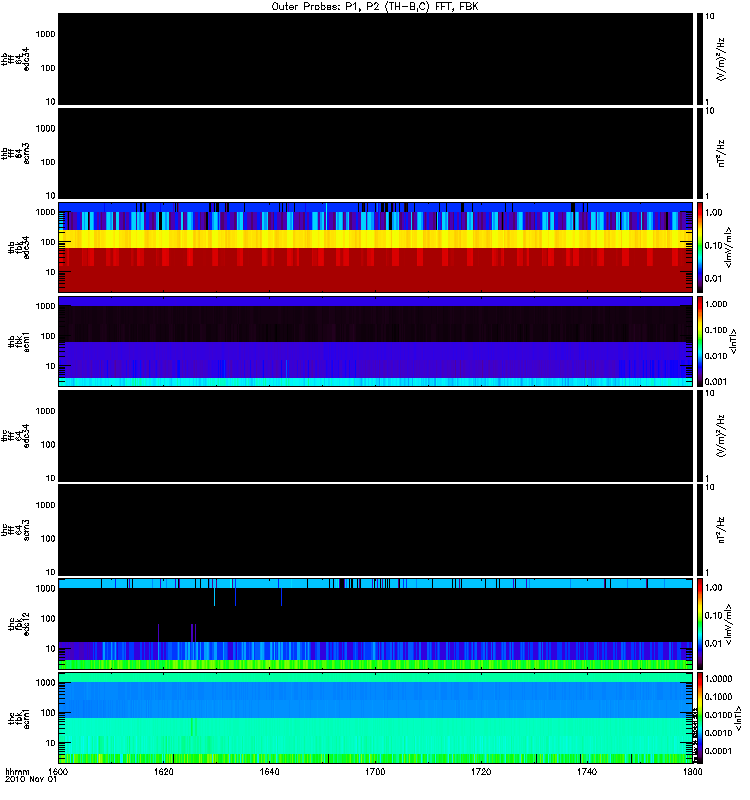Click the 'thb fff 64 edc34' y-axis title
750x800 pixels.
[x=15, y=59]
